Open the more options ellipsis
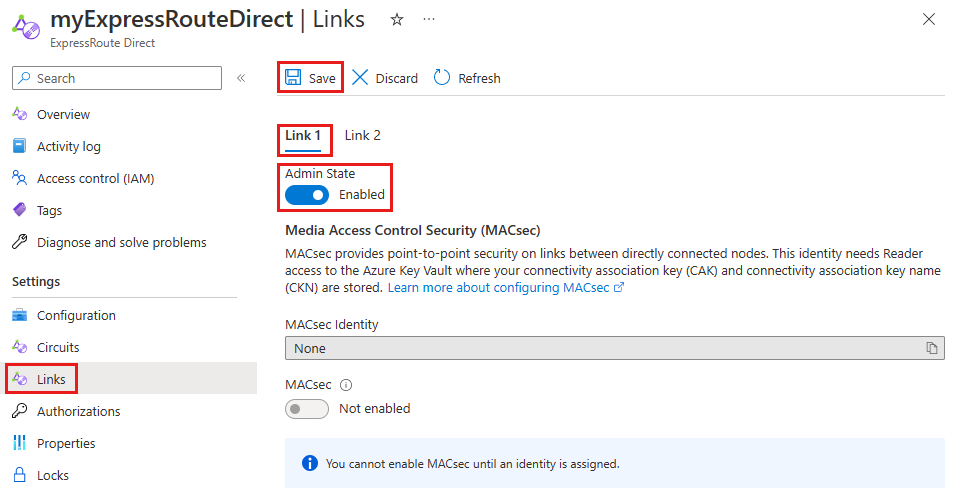This screenshot has width=965, height=498. (429, 20)
